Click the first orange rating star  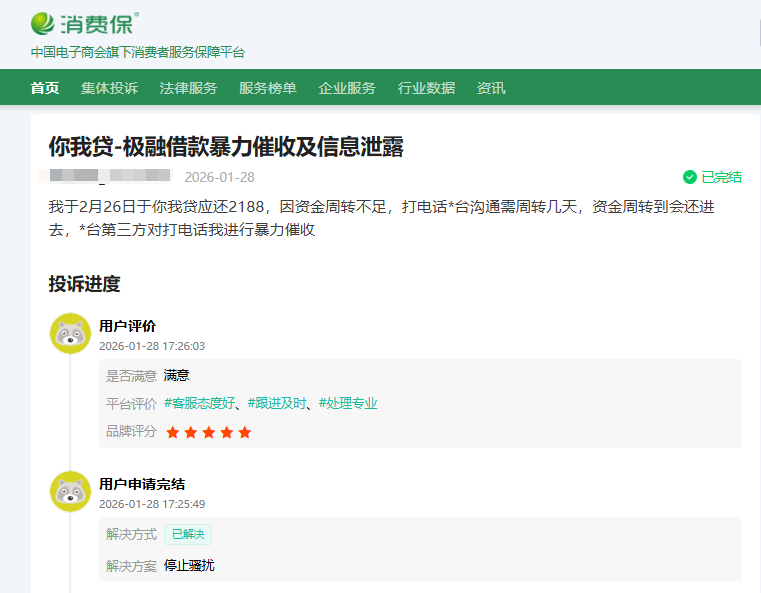click(173, 432)
